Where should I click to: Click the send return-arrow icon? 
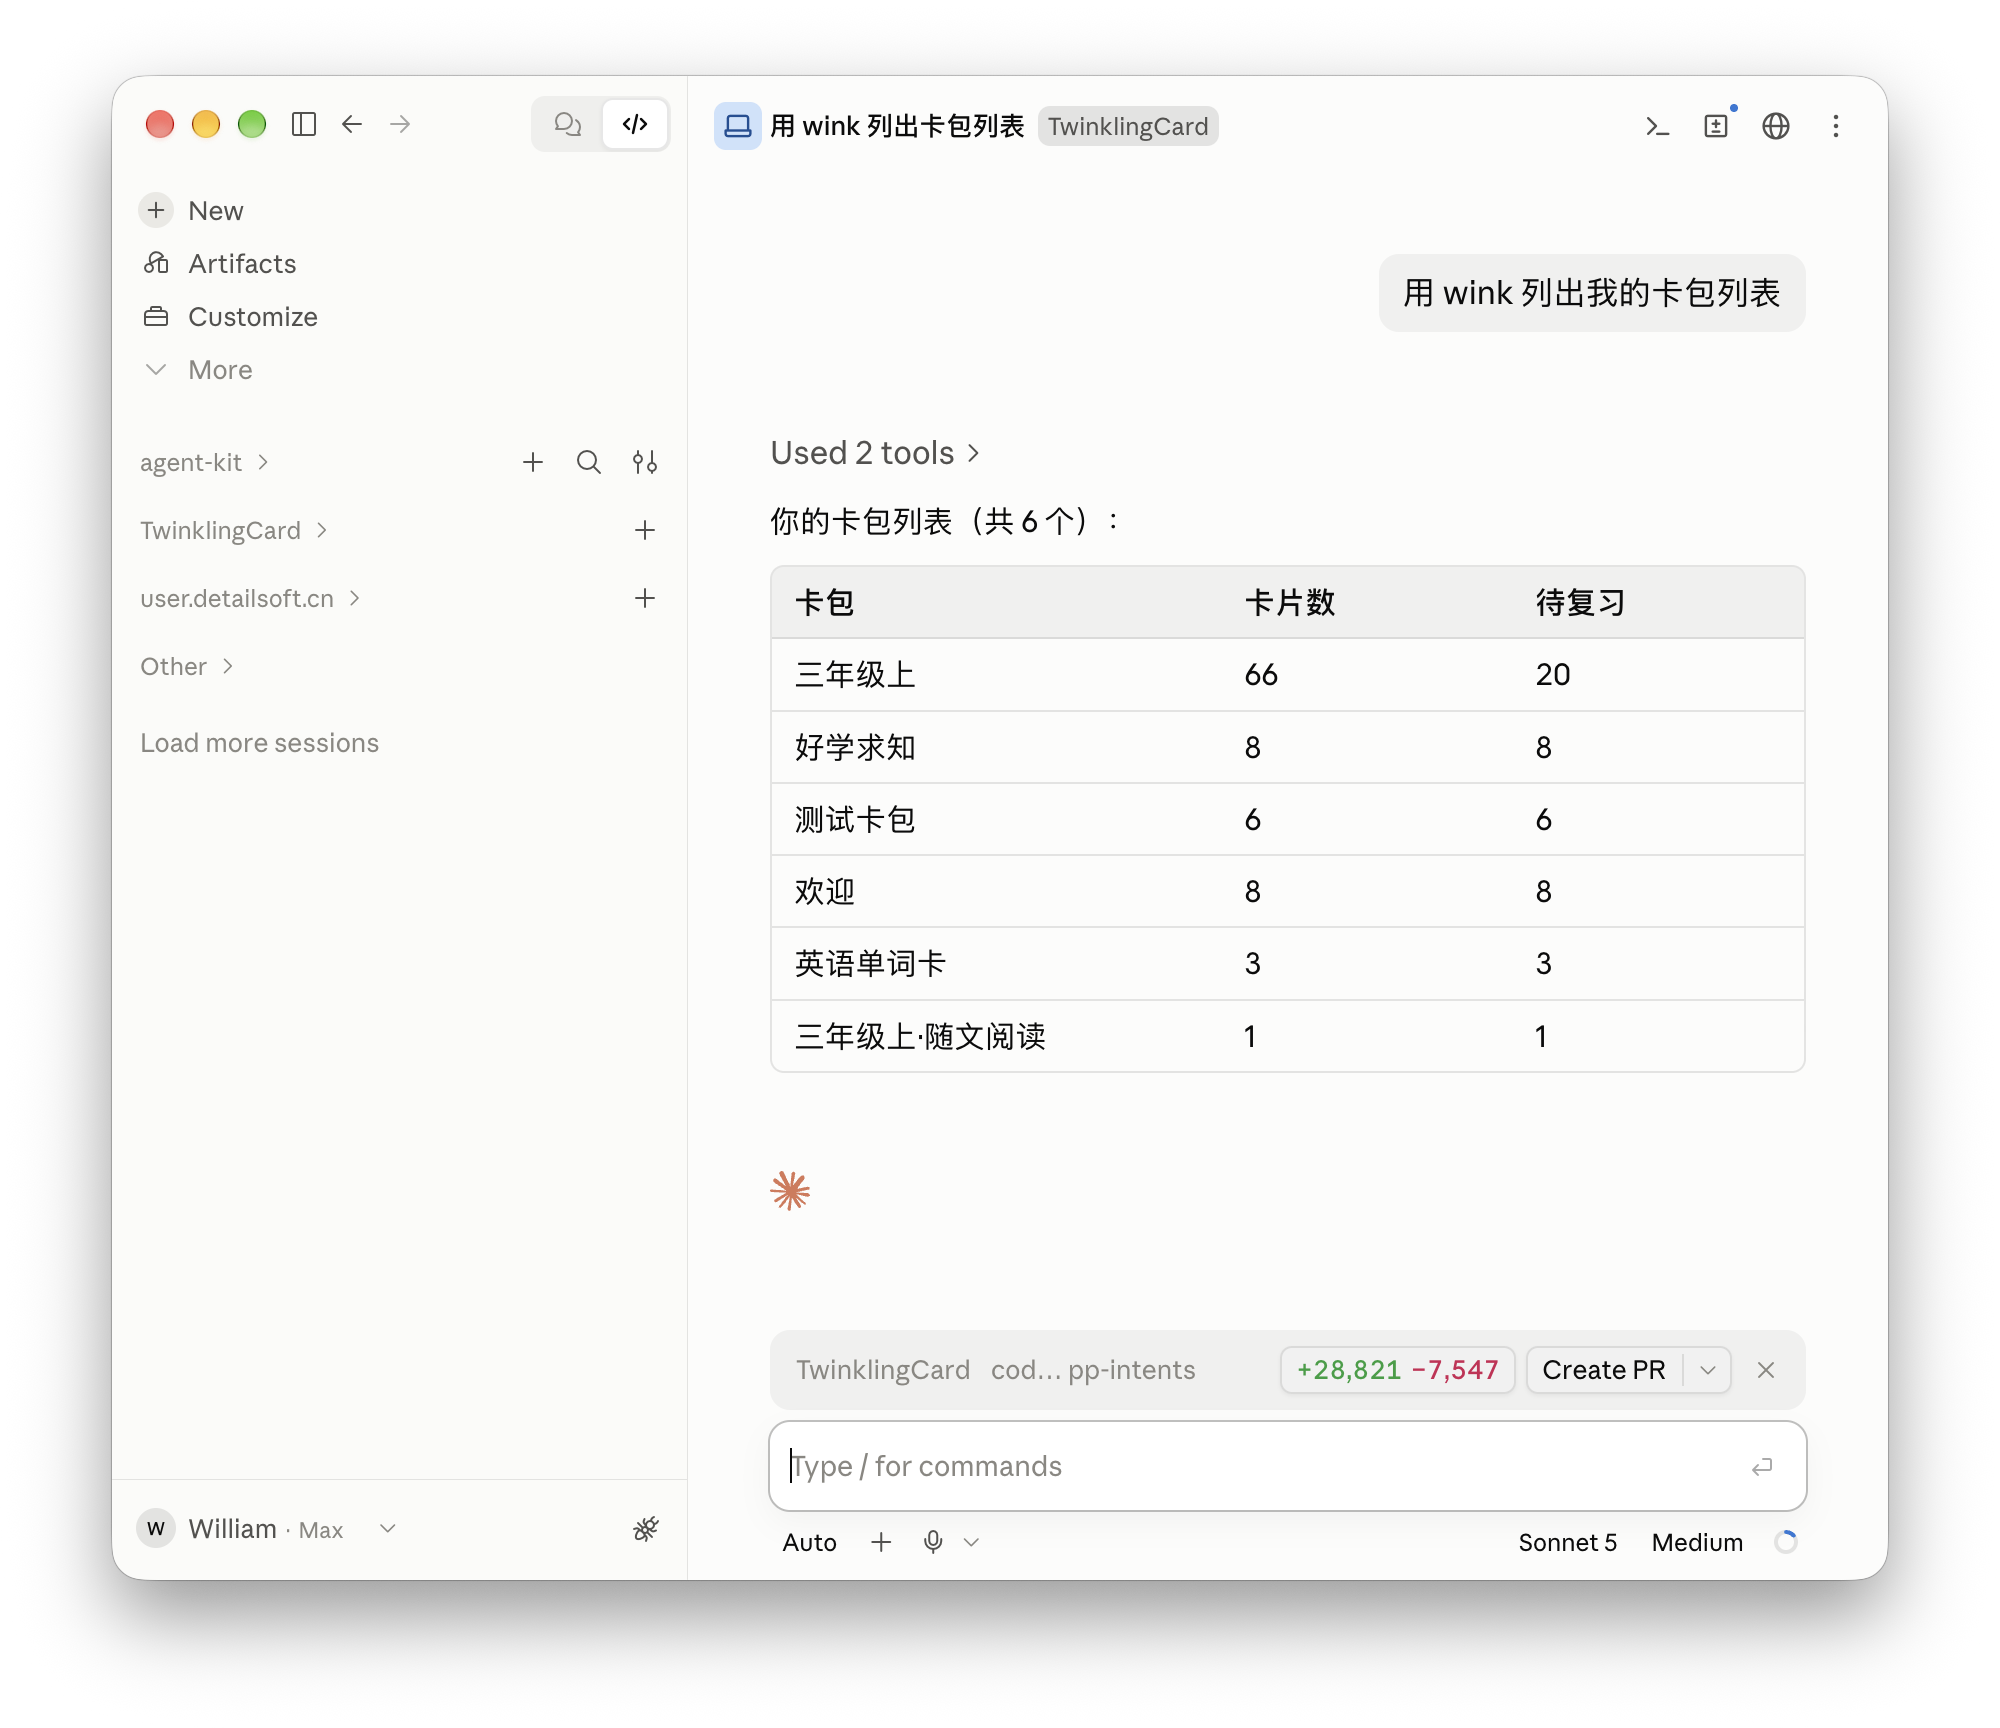click(1762, 1466)
